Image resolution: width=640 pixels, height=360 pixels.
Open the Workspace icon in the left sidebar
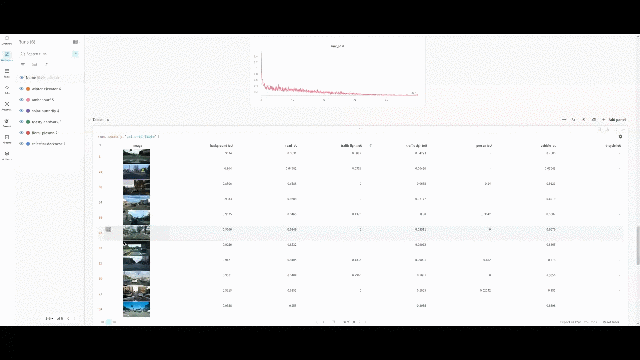click(7, 56)
